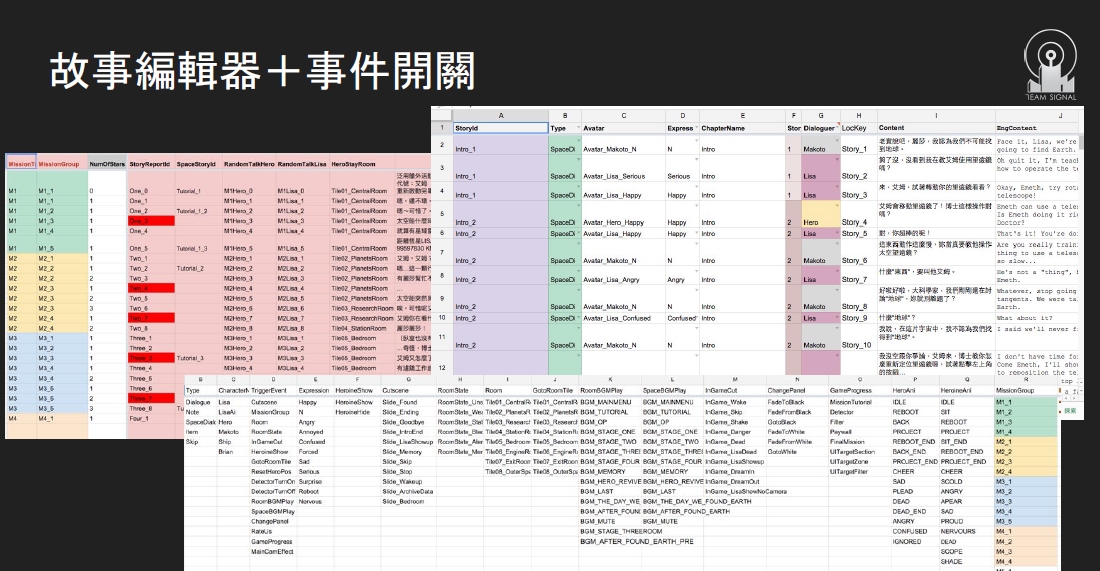Click row header 5 in story sheet
Screen dimensions: 1100x571
pos(441,214)
